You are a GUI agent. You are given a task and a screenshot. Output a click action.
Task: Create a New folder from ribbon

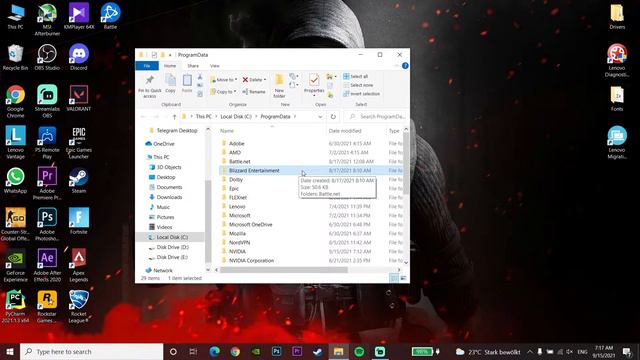(279, 86)
